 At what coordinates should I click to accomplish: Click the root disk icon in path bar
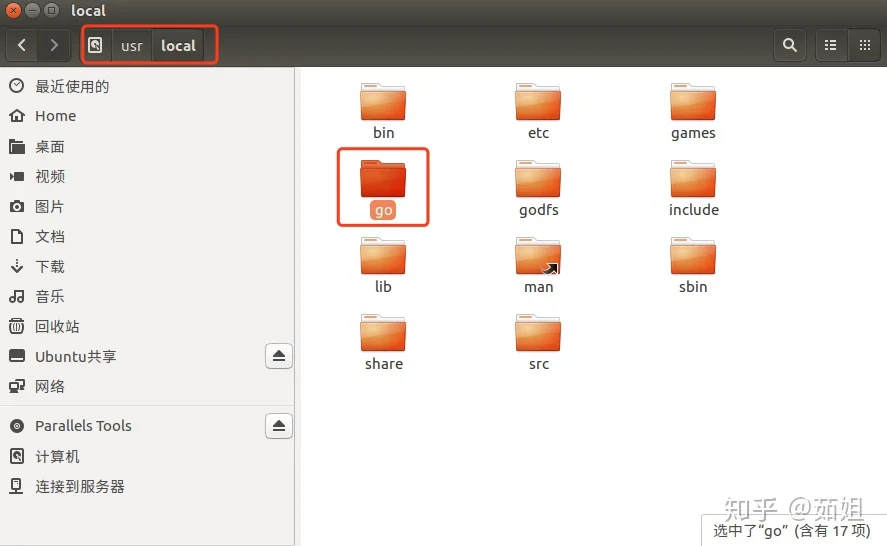pyautogui.click(x=95, y=45)
